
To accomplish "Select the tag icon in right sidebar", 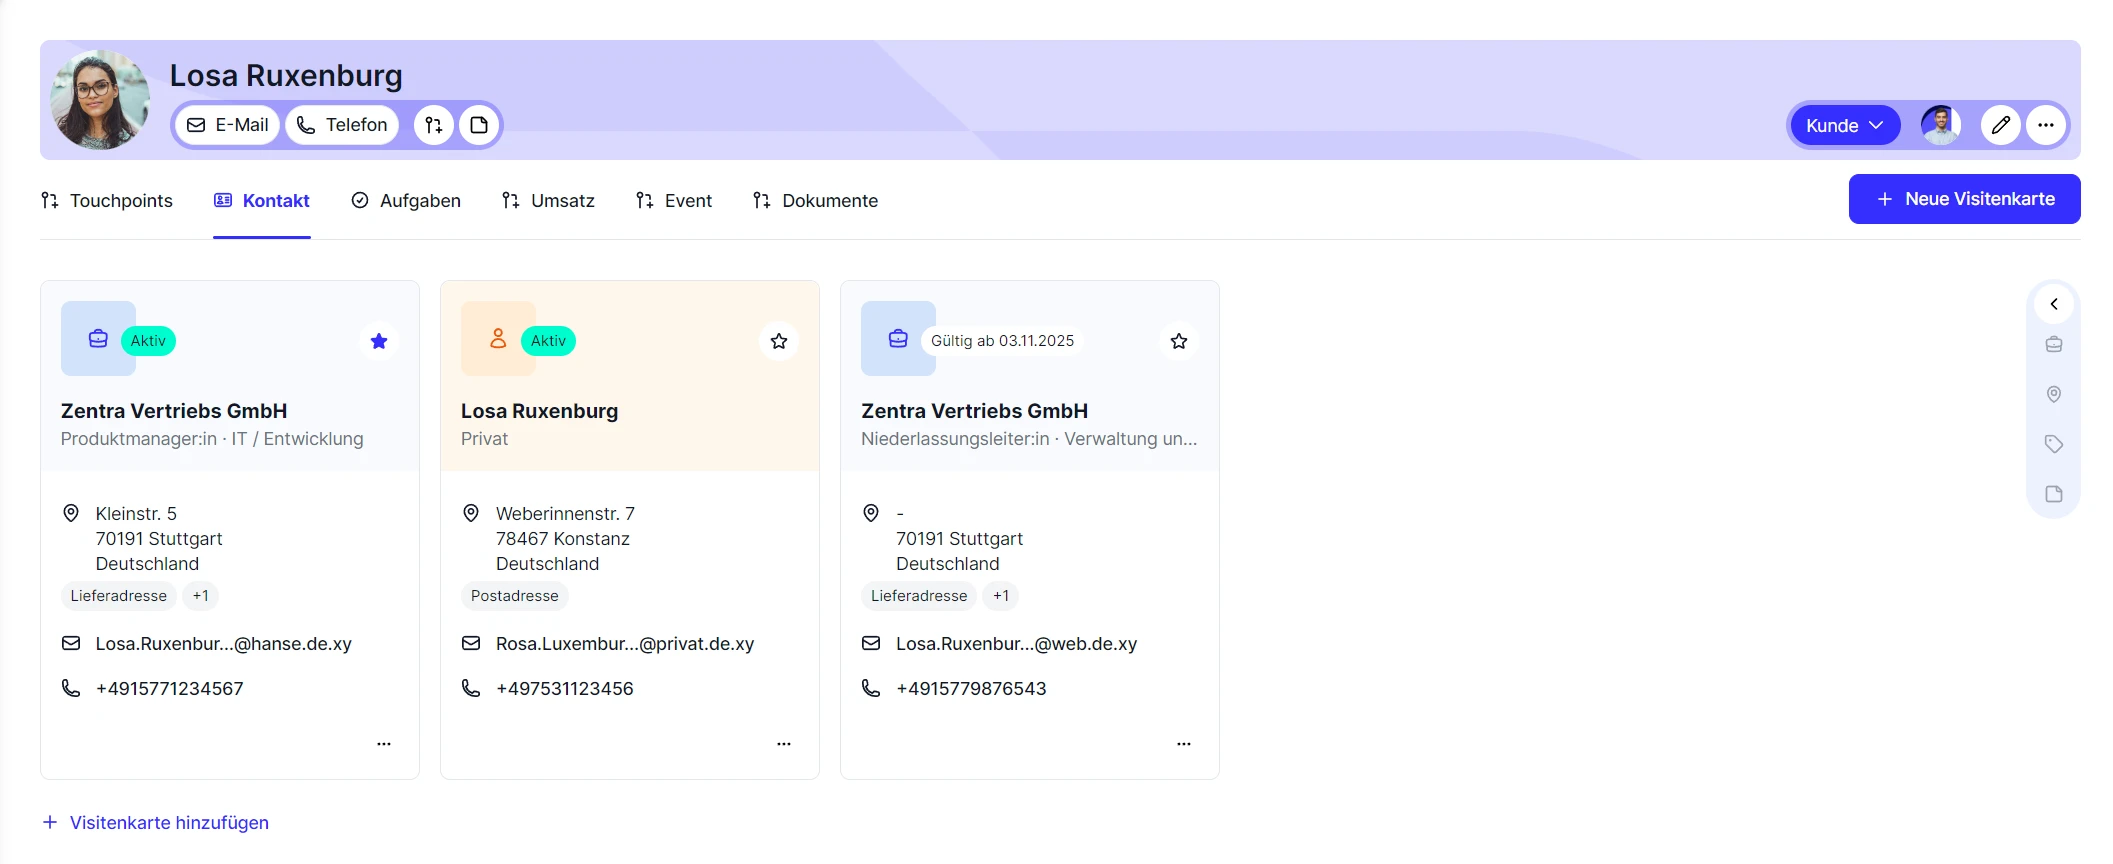I will [2053, 444].
